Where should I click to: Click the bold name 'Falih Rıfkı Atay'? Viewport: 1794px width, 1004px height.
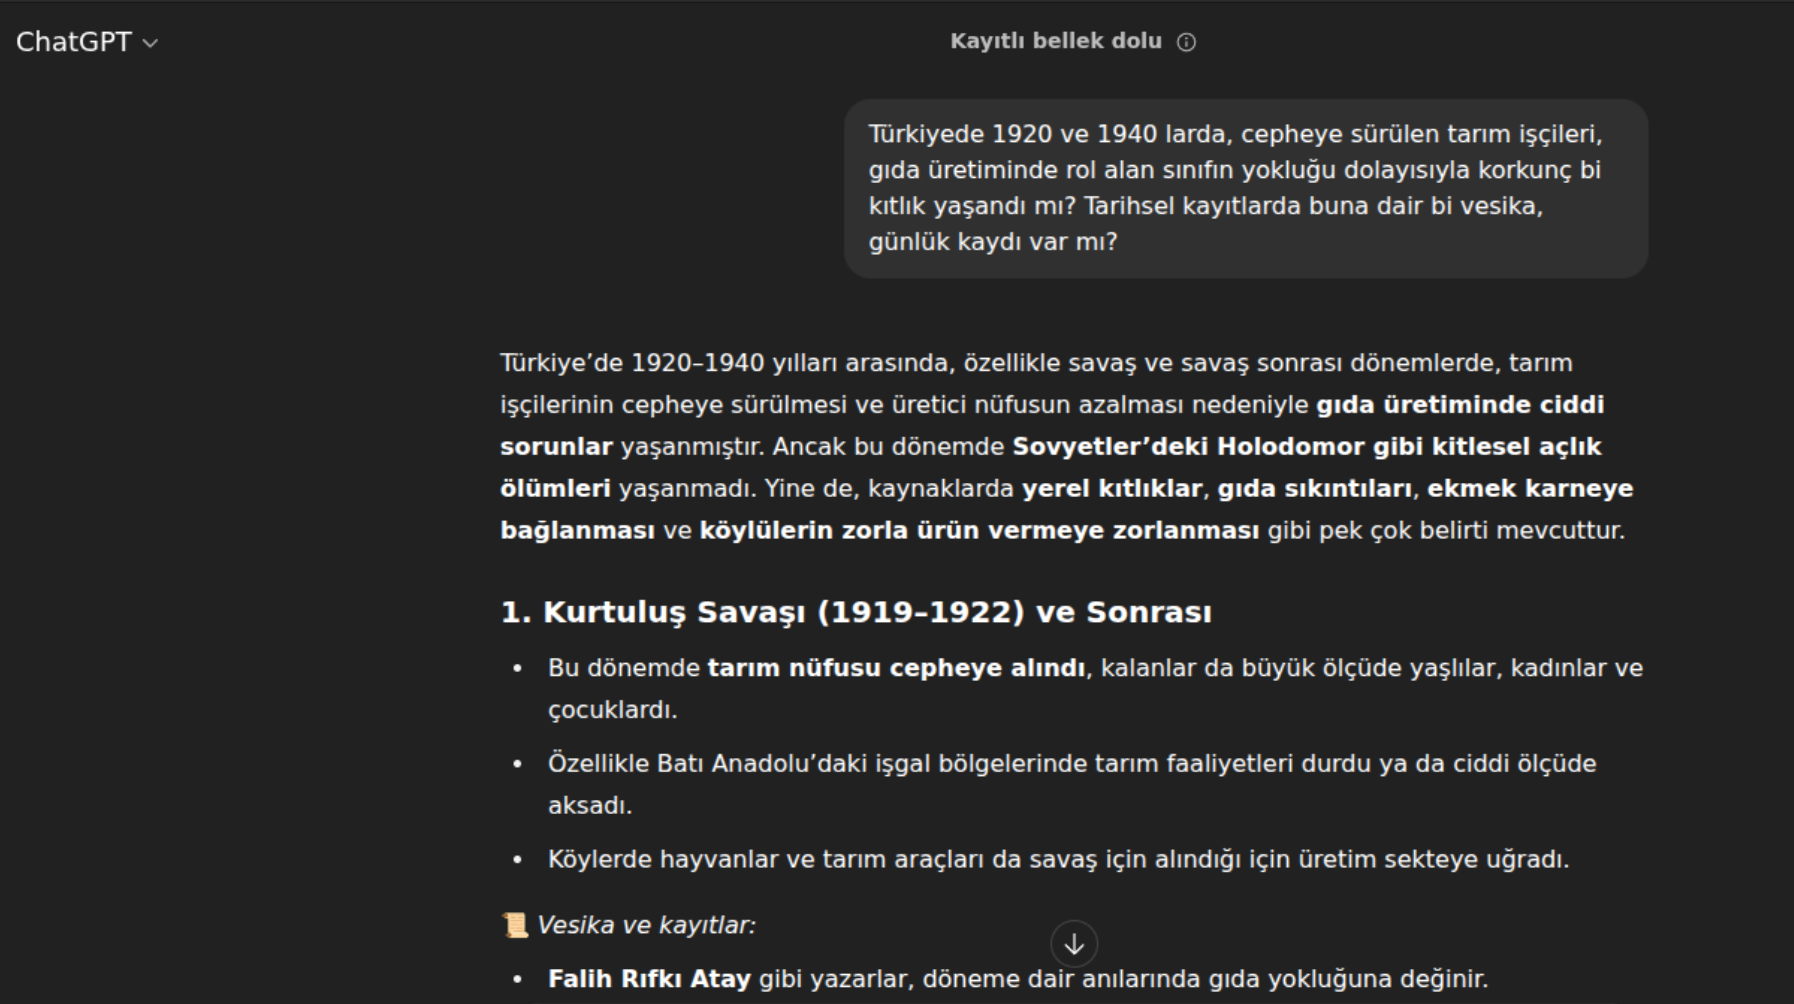(x=649, y=978)
